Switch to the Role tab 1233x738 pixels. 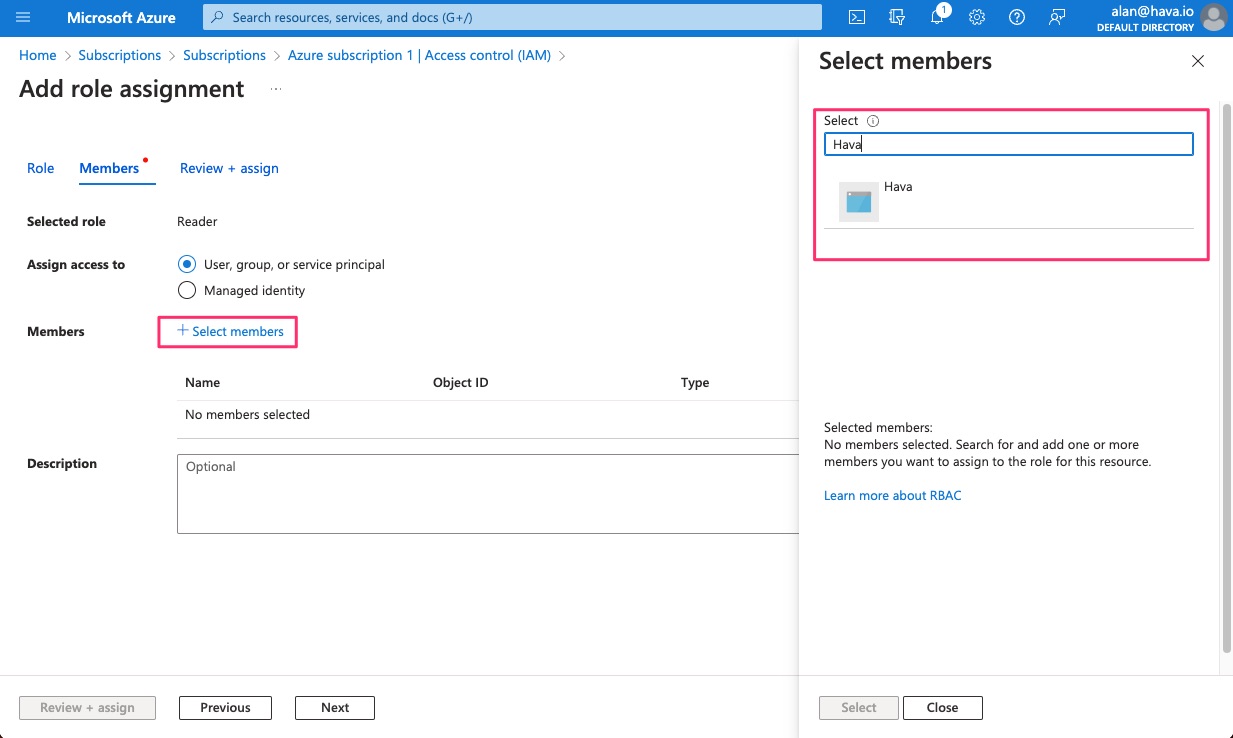[41, 168]
